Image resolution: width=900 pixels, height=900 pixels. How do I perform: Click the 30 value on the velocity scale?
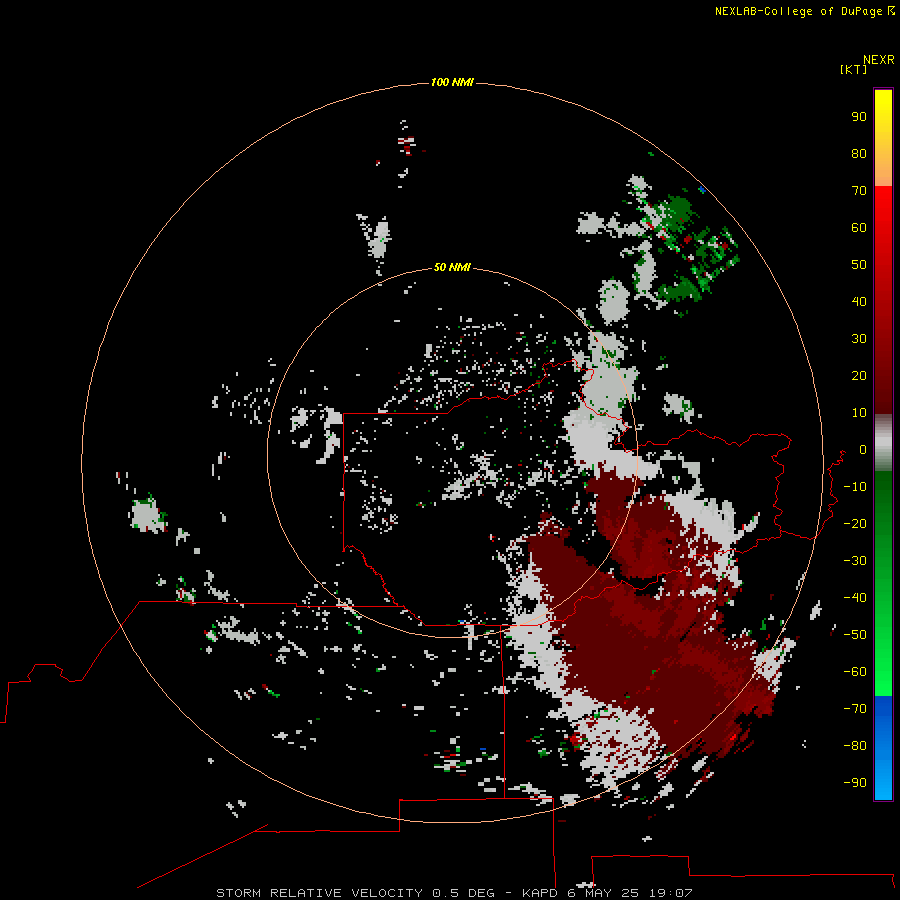[x=859, y=339]
